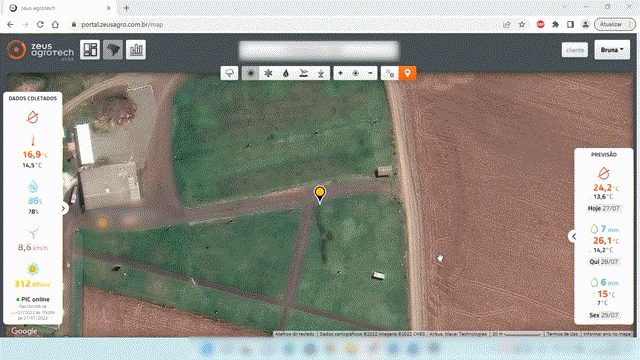The width and height of the screenshot is (640, 360).
Task: Click the 312 Wh/m² radiation value
Action: [32, 284]
